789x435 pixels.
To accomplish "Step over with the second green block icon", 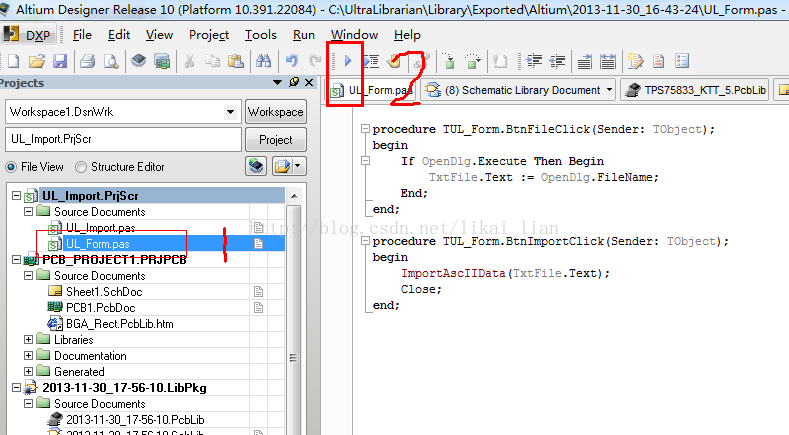I will tap(472, 61).
